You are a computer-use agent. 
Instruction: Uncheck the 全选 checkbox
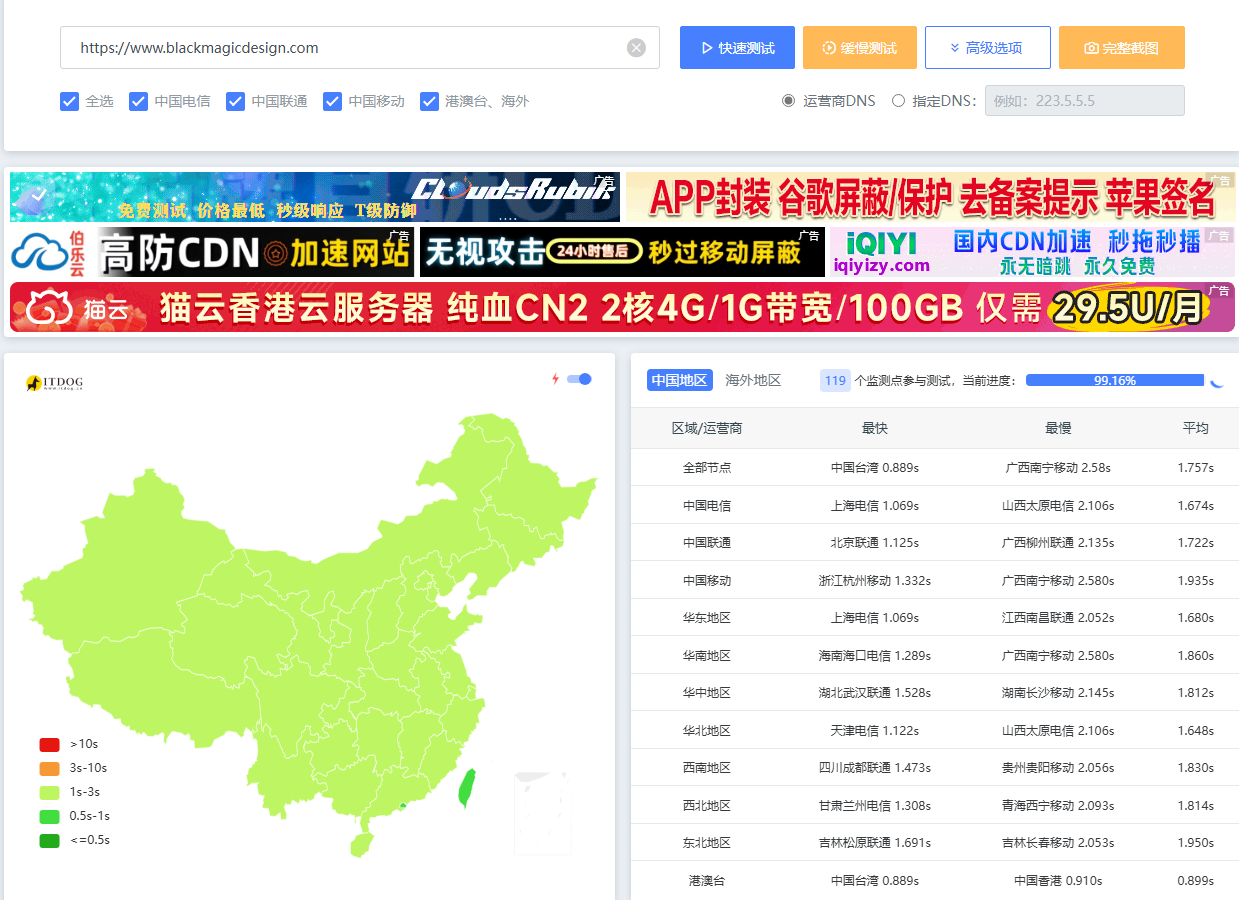coord(70,101)
